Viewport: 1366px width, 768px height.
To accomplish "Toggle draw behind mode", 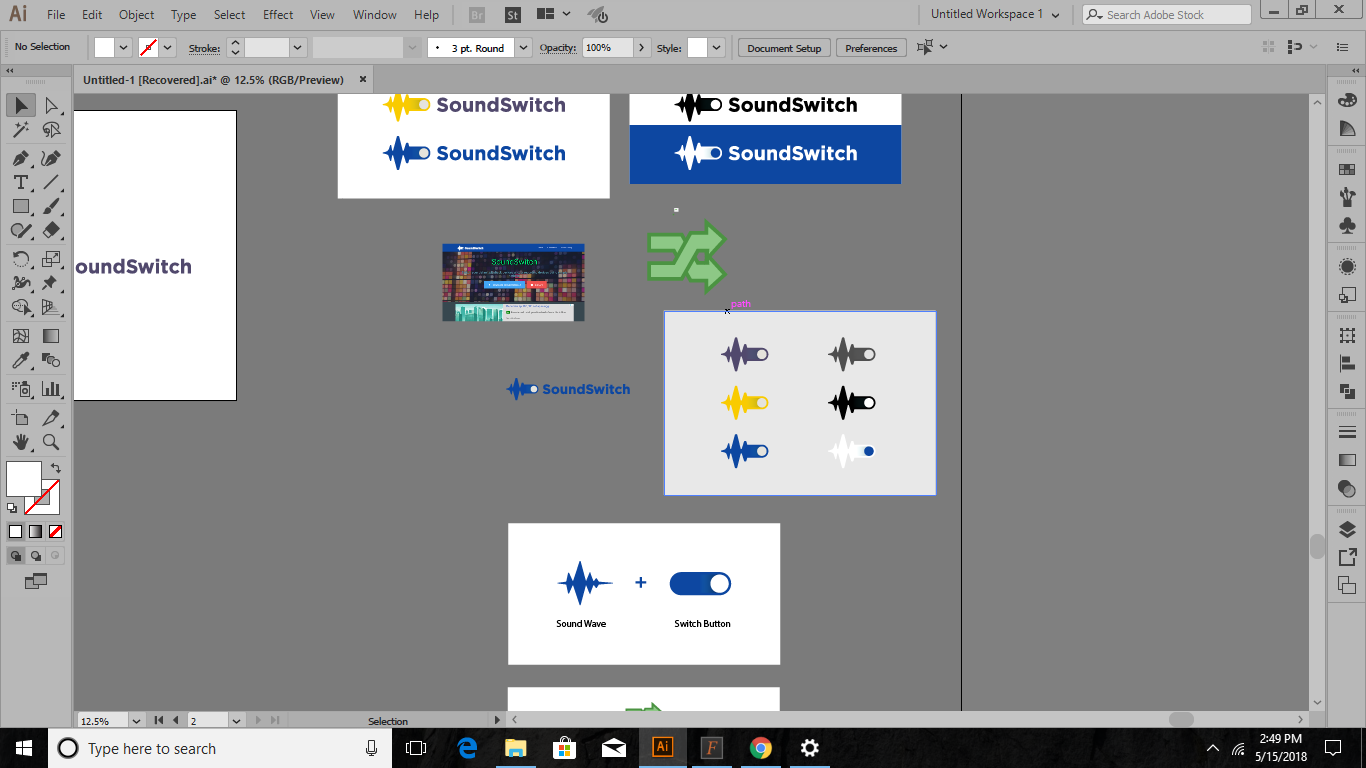I will coord(33,555).
